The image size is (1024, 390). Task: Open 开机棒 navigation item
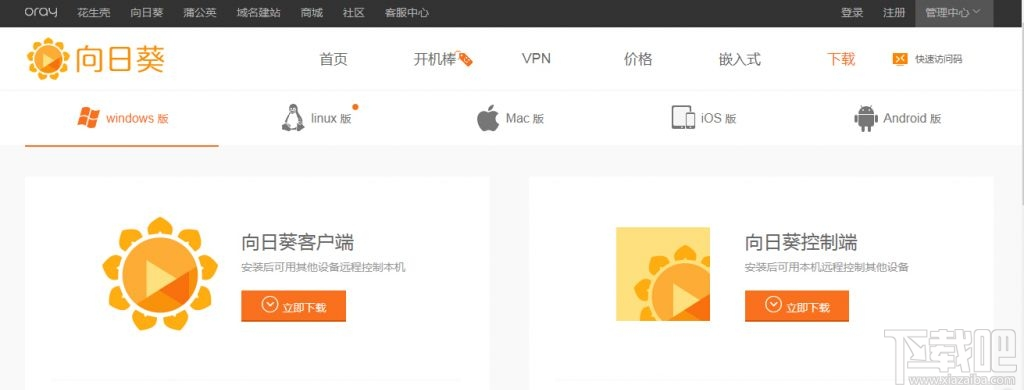pyautogui.click(x=434, y=59)
